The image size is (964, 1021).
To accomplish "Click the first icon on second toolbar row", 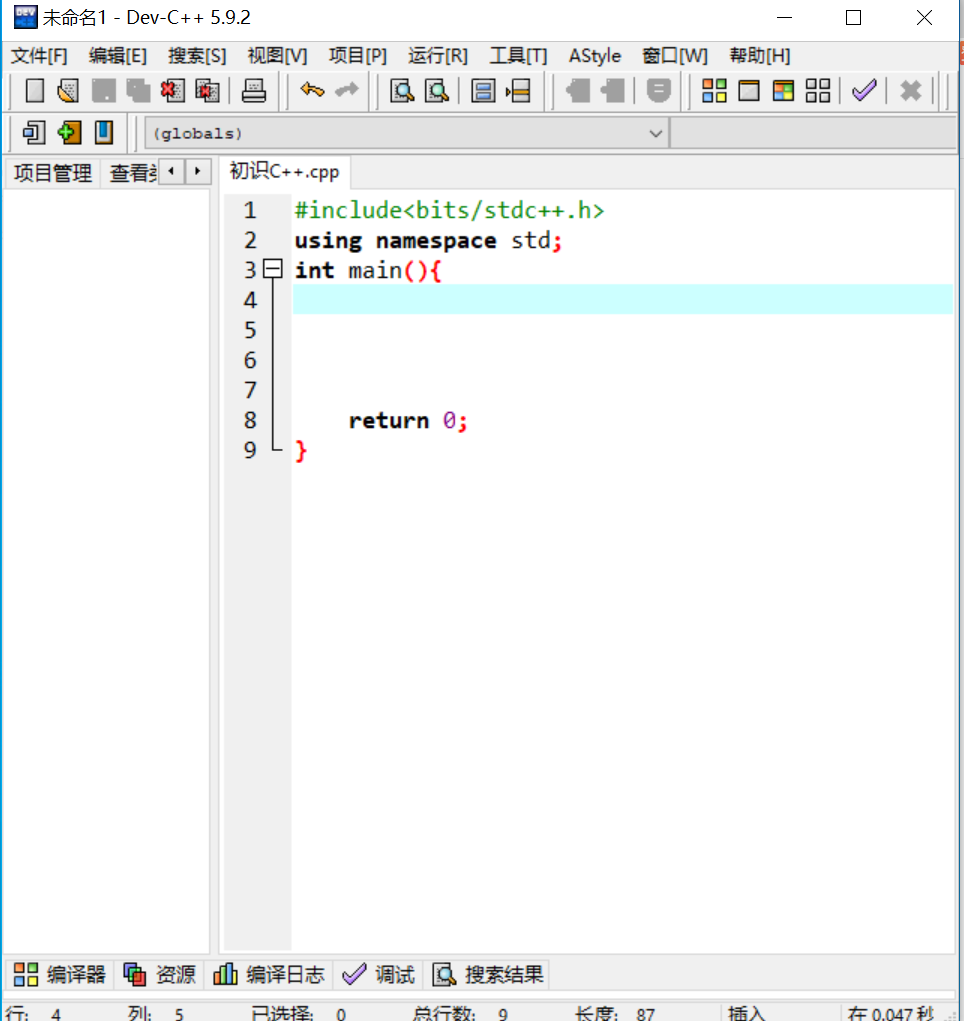I will coord(35,133).
